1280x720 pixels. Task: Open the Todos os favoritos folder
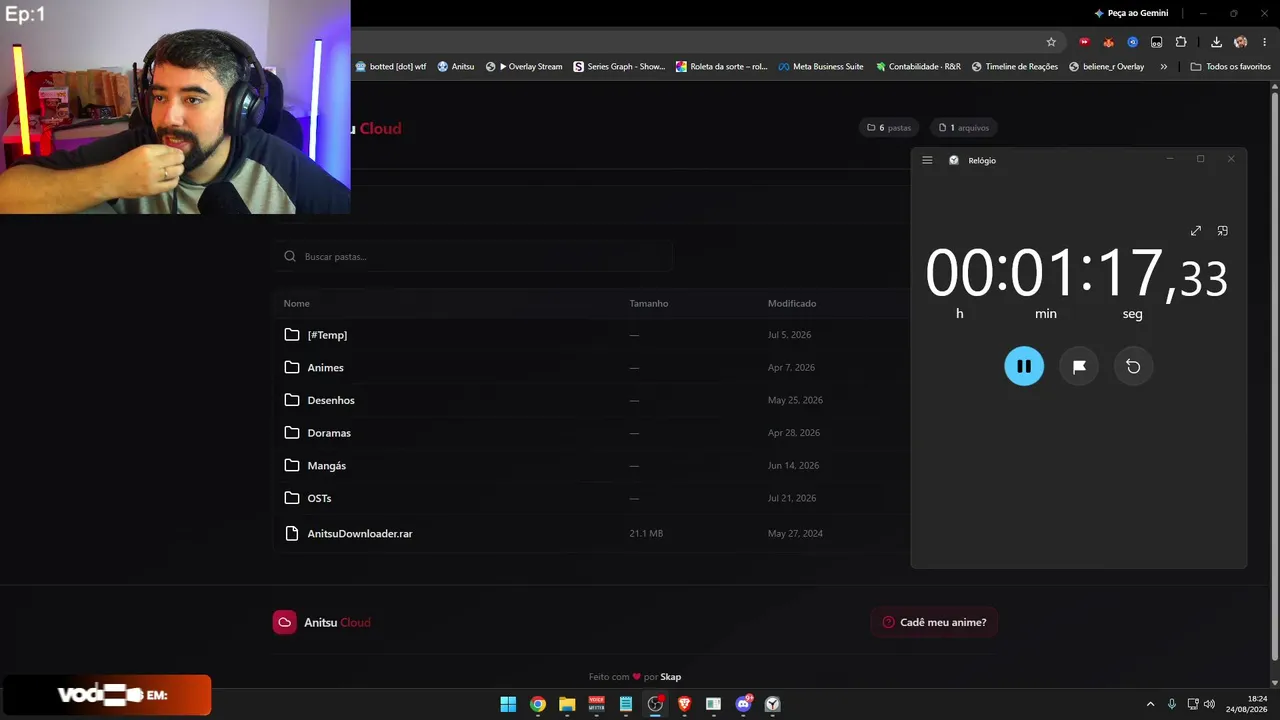1230,67
